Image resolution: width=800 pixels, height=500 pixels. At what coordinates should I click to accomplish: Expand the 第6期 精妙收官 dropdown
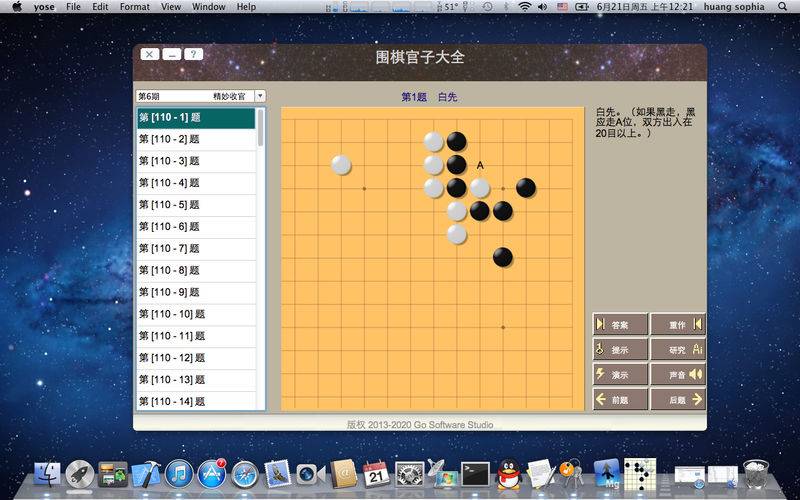coord(260,96)
